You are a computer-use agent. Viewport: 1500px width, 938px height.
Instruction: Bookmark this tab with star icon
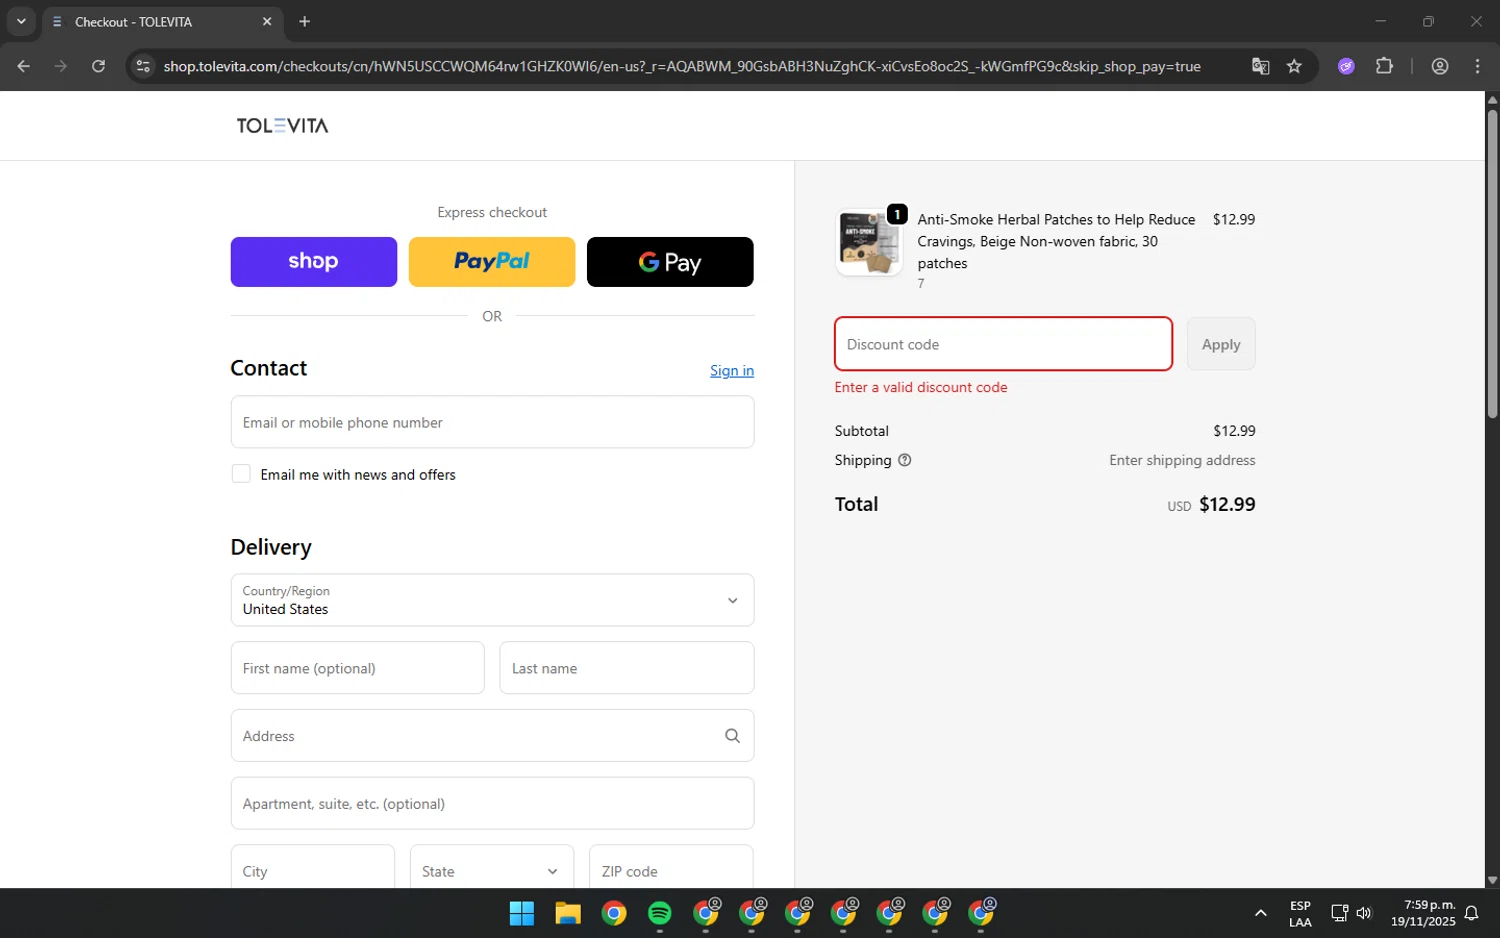(1294, 66)
